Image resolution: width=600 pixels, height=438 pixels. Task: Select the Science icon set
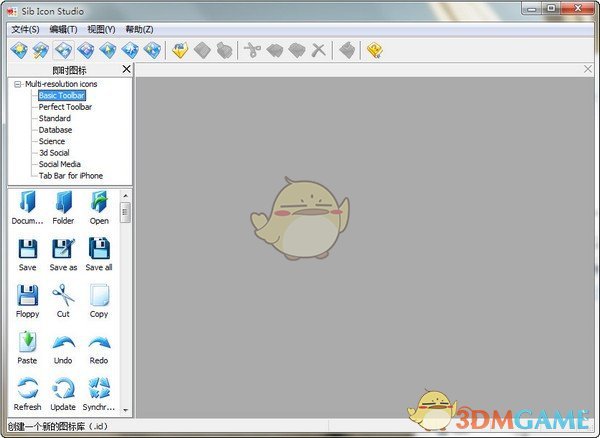(x=52, y=141)
